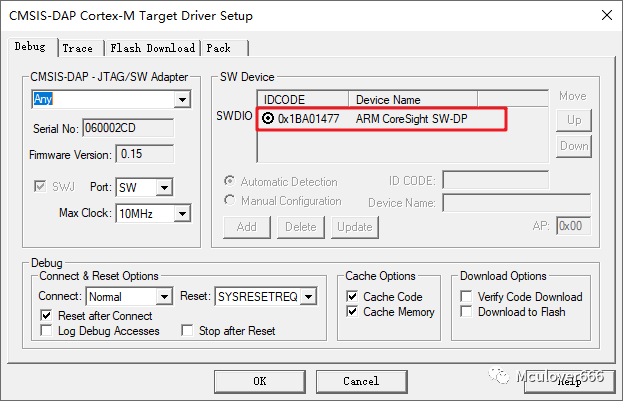Toggle the SWJ checkbox
Image resolution: width=623 pixels, height=401 pixels.
[x=40, y=186]
